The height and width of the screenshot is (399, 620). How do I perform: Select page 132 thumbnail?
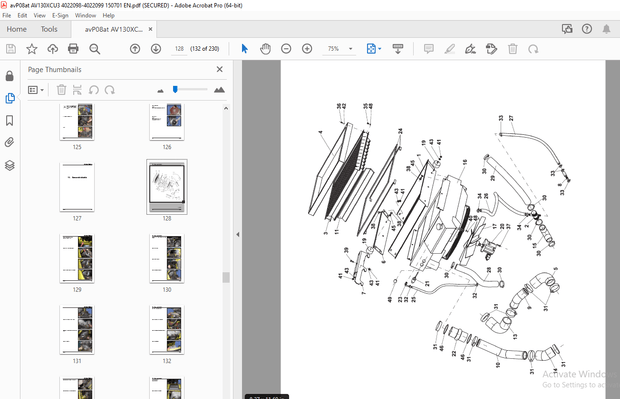pyautogui.click(x=167, y=330)
